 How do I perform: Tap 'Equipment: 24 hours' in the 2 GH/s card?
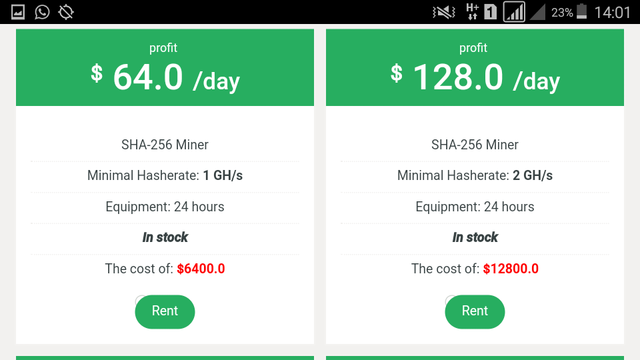tap(475, 207)
